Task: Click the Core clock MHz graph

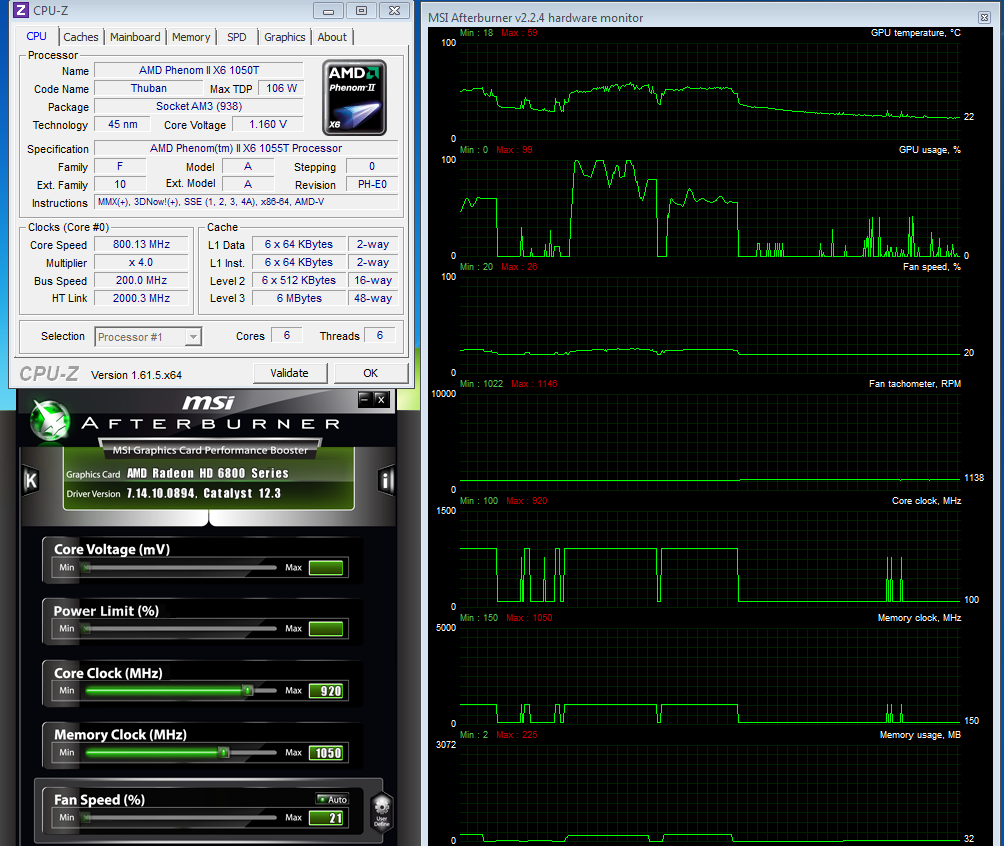Action: pos(710,559)
